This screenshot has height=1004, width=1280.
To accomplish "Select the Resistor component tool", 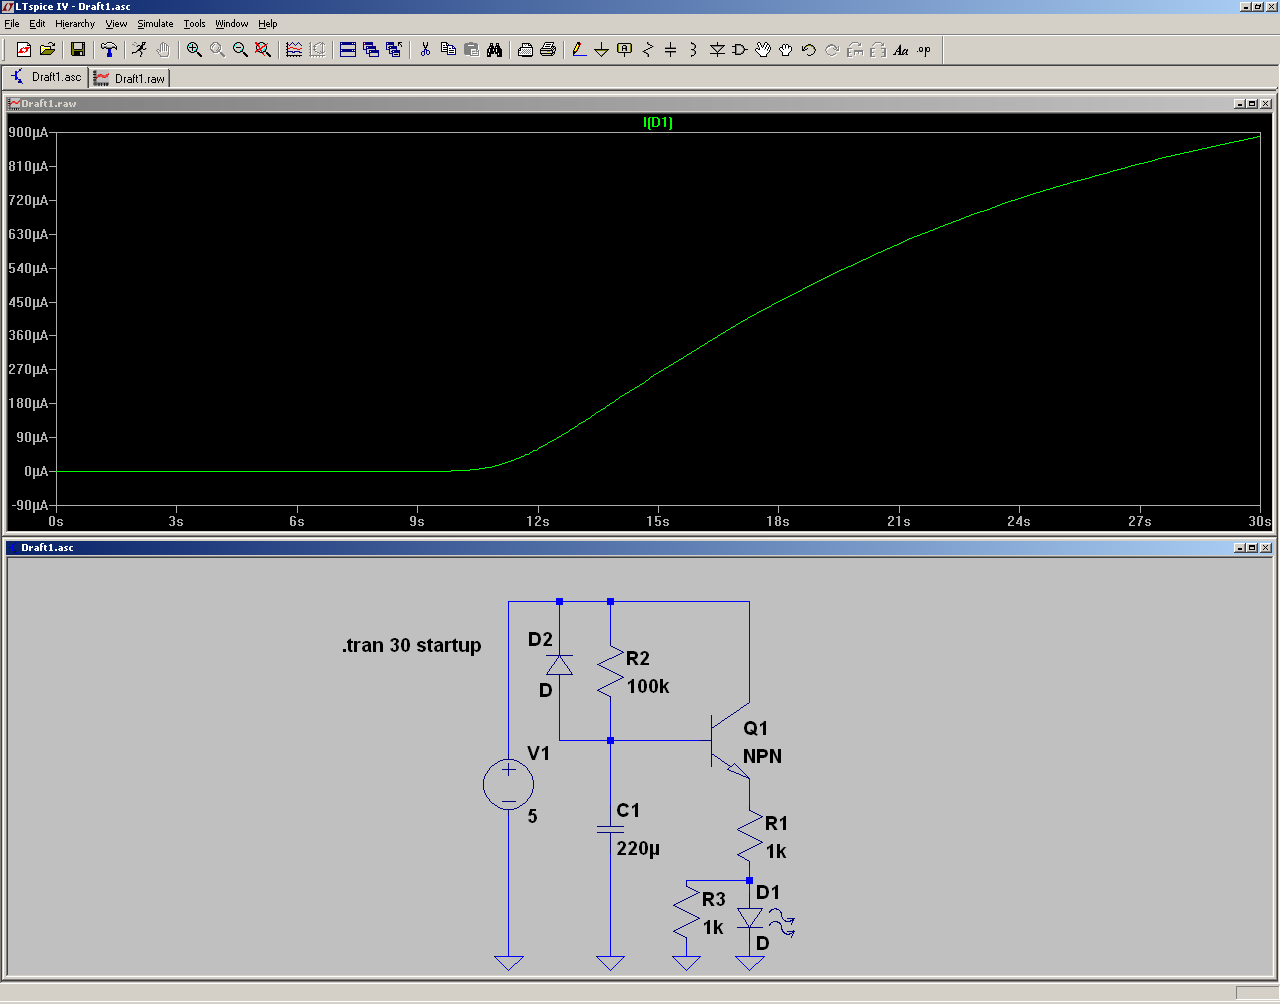I will click(647, 49).
